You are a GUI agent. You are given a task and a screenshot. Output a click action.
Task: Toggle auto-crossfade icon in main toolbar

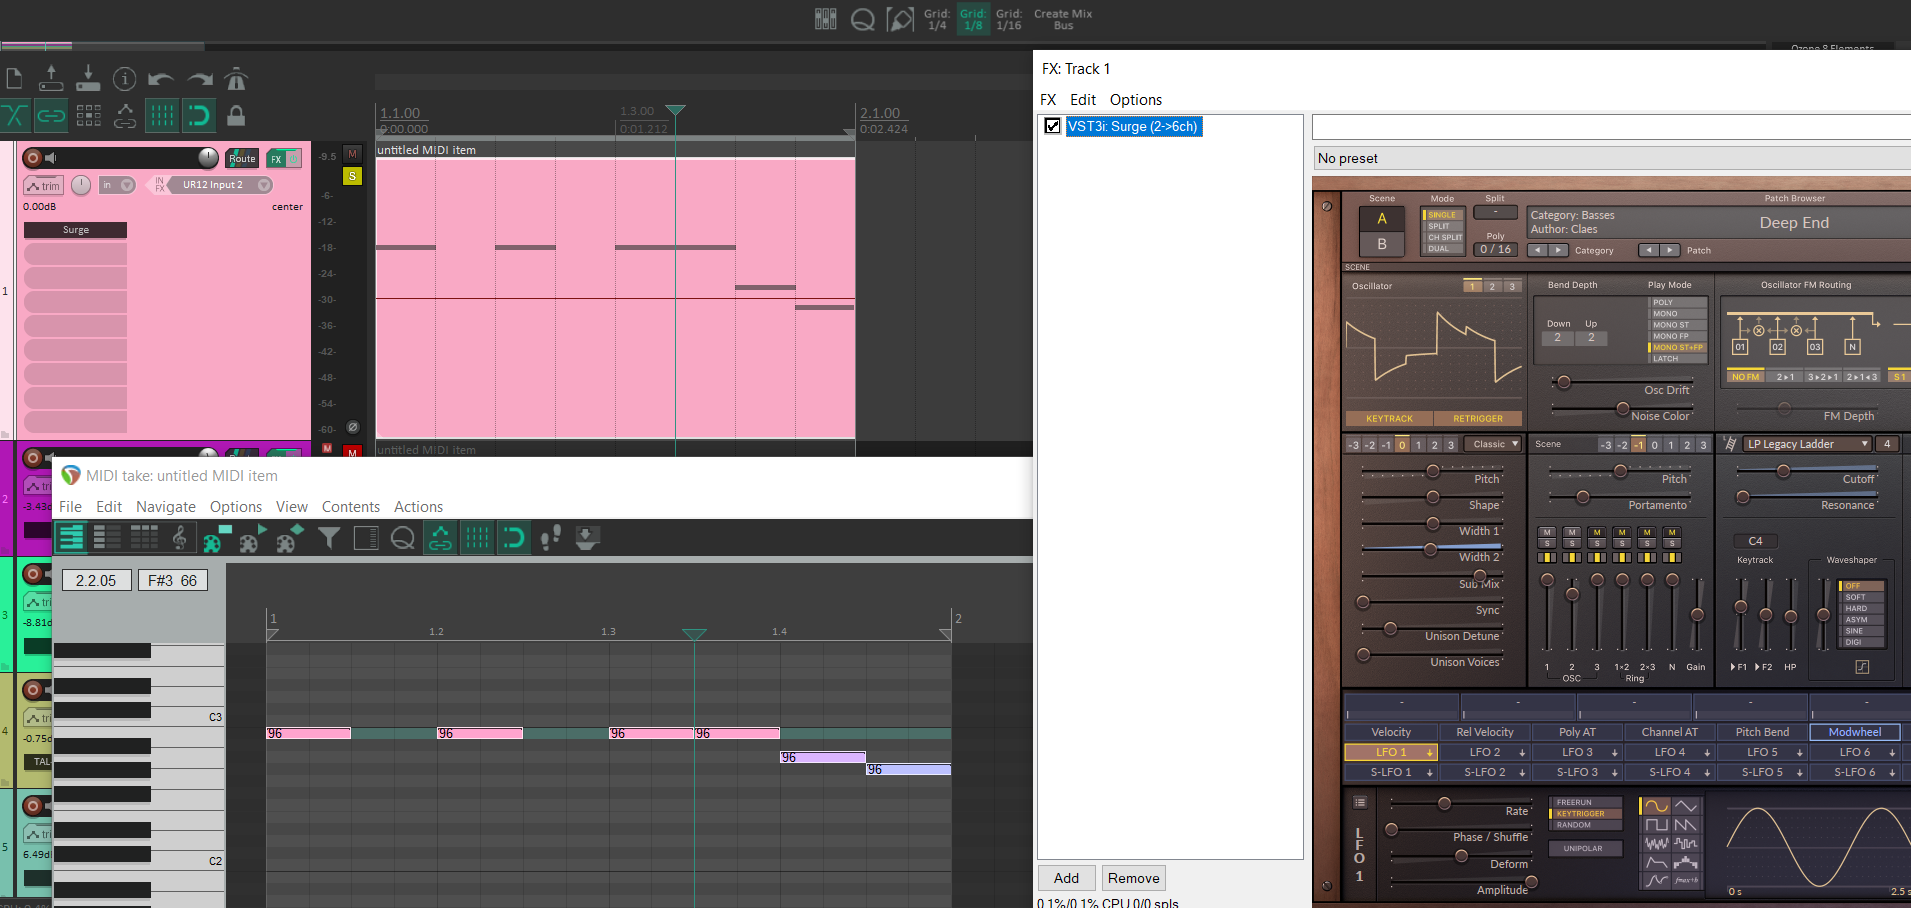point(14,116)
